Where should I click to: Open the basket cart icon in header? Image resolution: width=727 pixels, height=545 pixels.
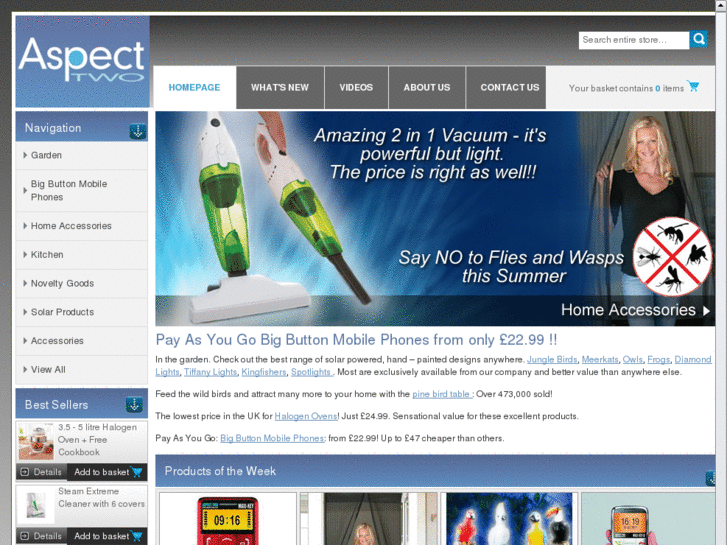[x=693, y=86]
